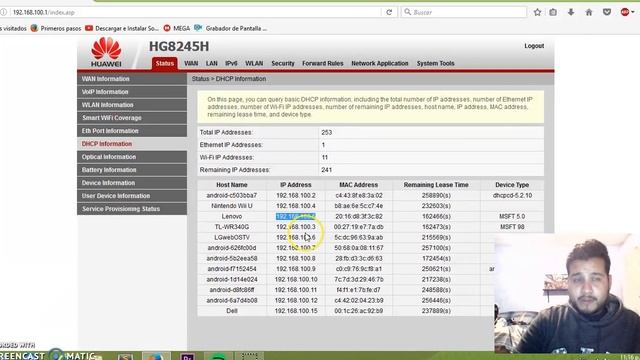Click MAC address 20:16:d8:3f:3c:82
This screenshot has width=640, height=360.
point(358,216)
